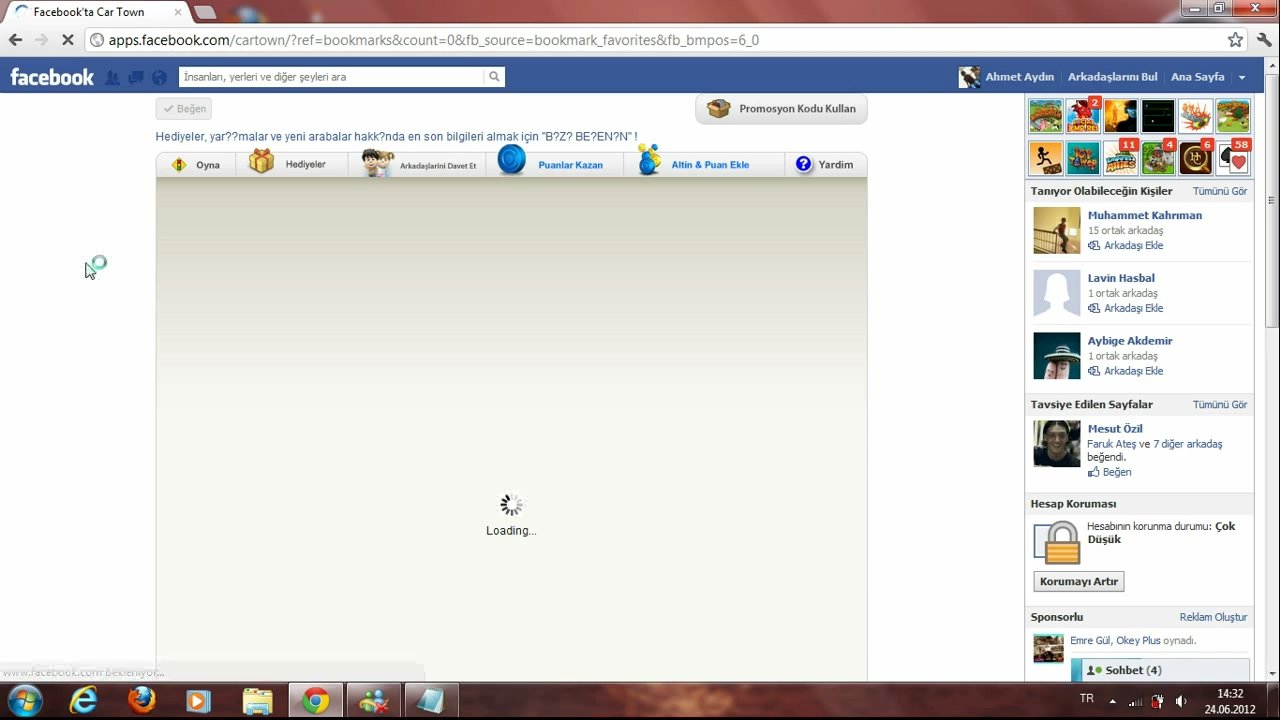
Task: Click the Facebook'ta Car Town browser tab
Action: coord(95,12)
